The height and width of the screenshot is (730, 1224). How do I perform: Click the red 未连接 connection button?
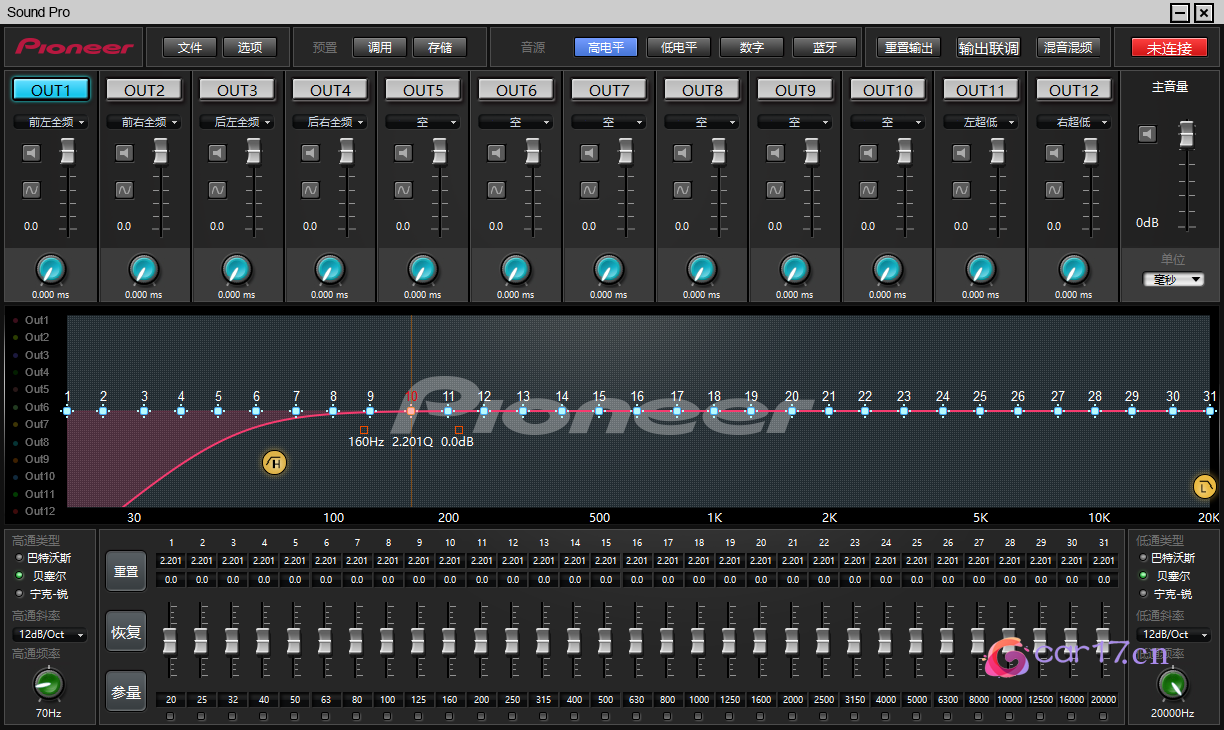pyautogui.click(x=1169, y=47)
